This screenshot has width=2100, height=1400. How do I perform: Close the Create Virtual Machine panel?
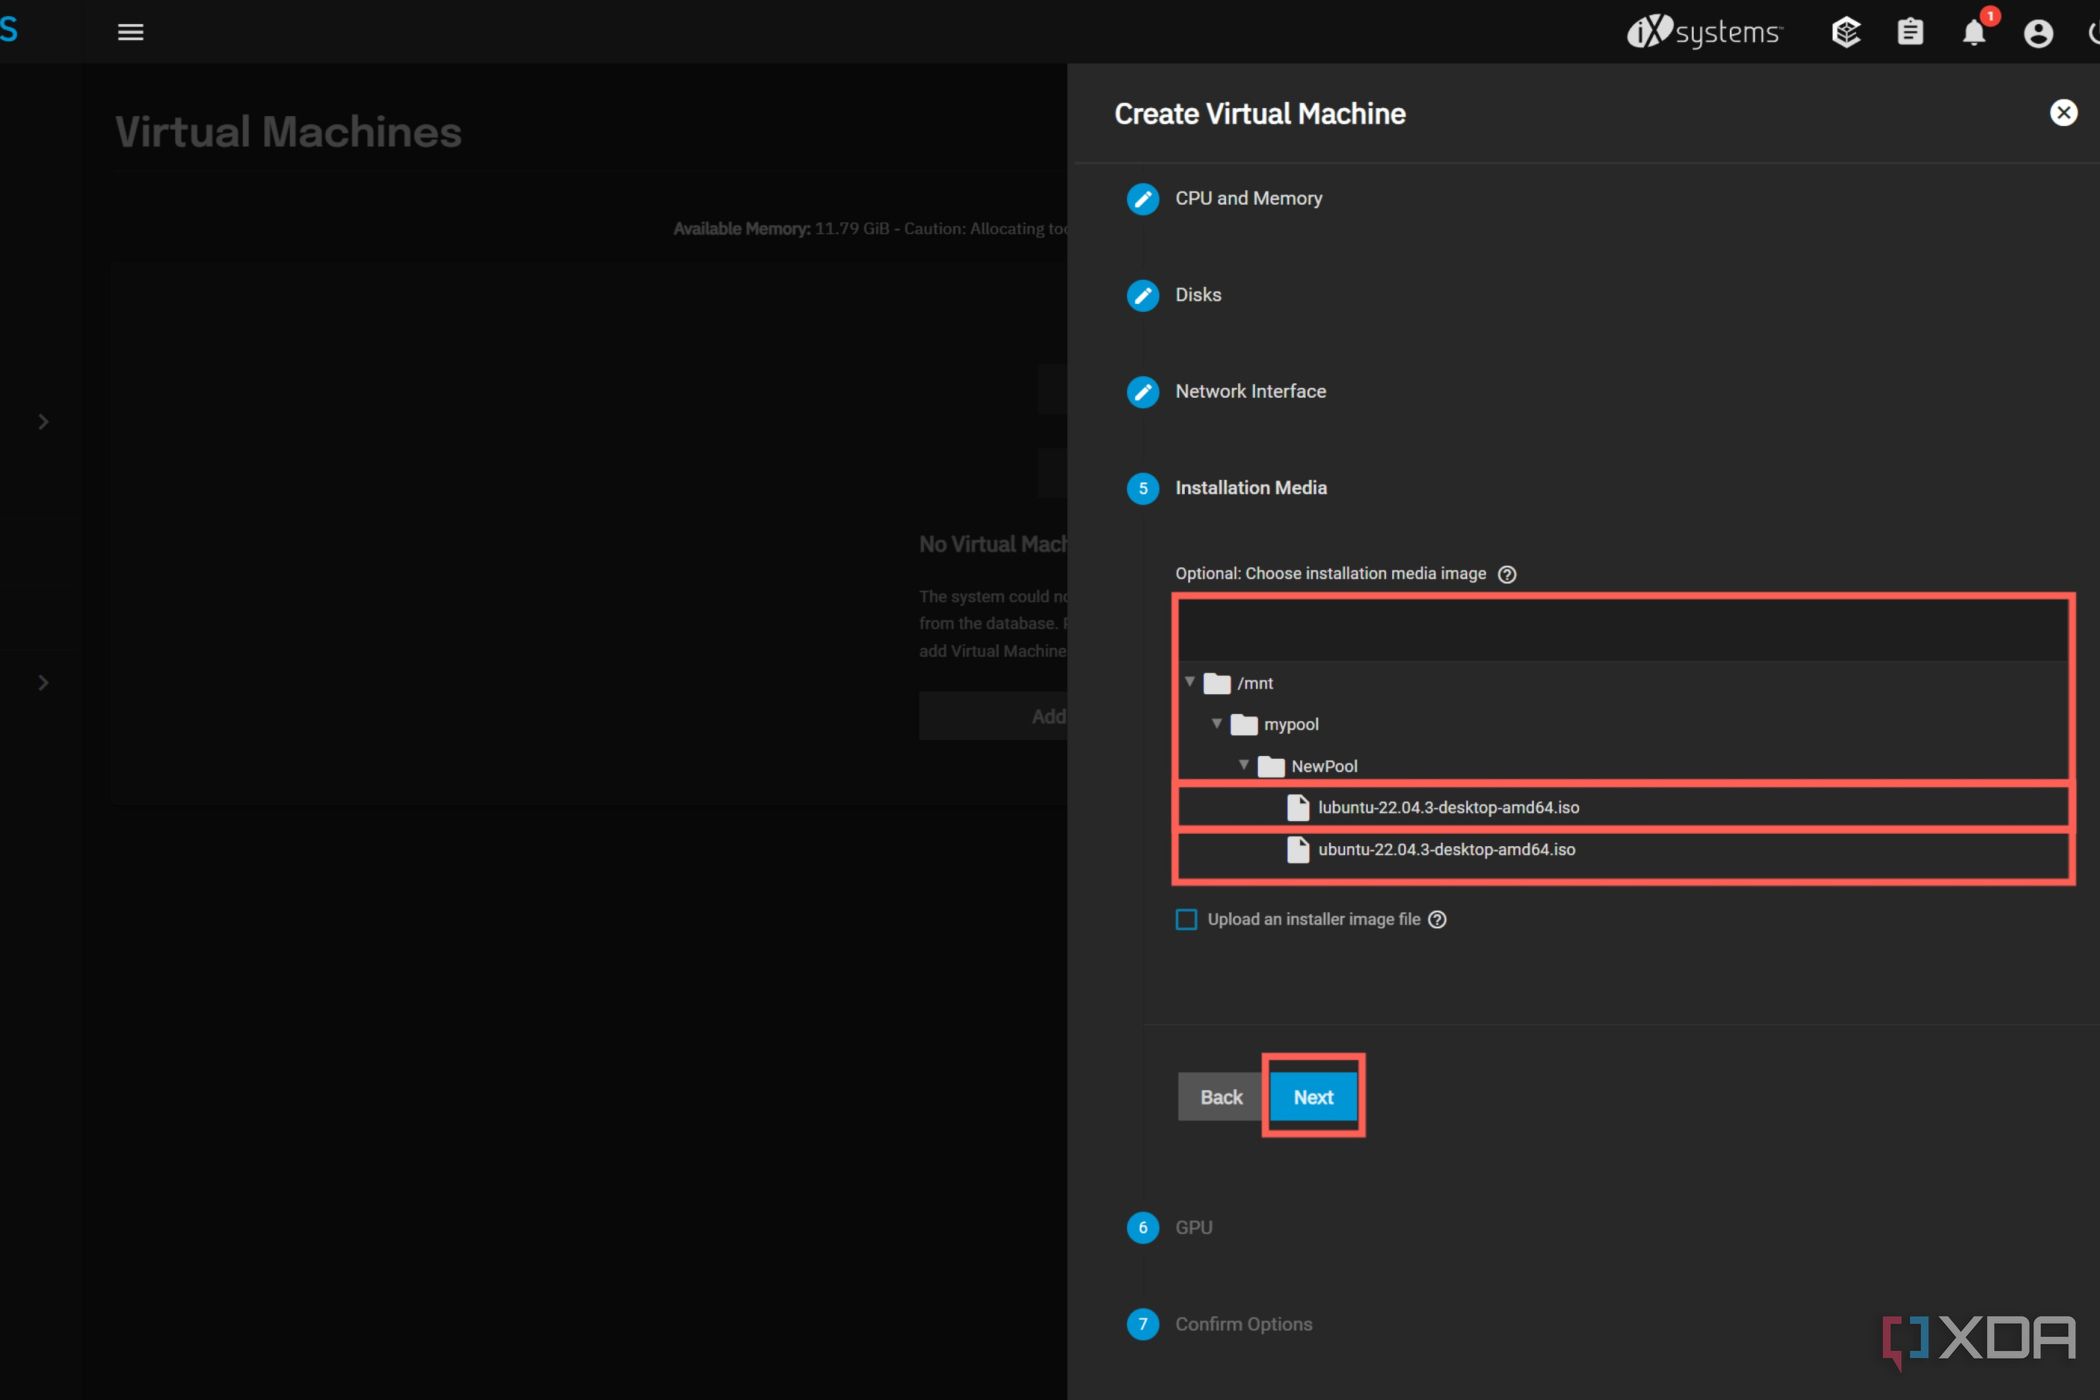(2063, 113)
